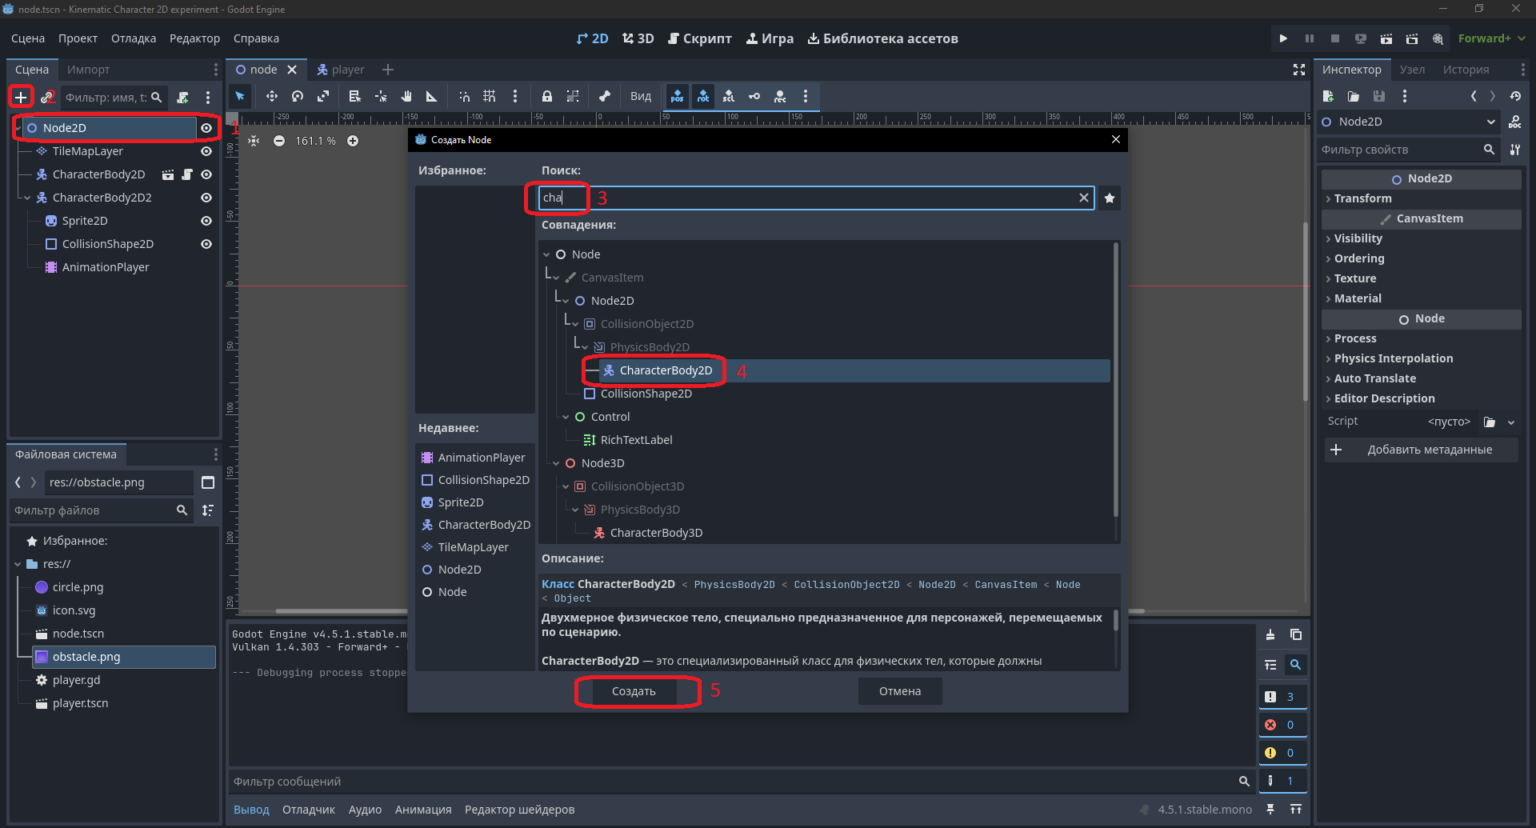Screen dimensions: 1536x828
Task: Toggle visibility eye of Sprite2D
Action: tap(206, 221)
